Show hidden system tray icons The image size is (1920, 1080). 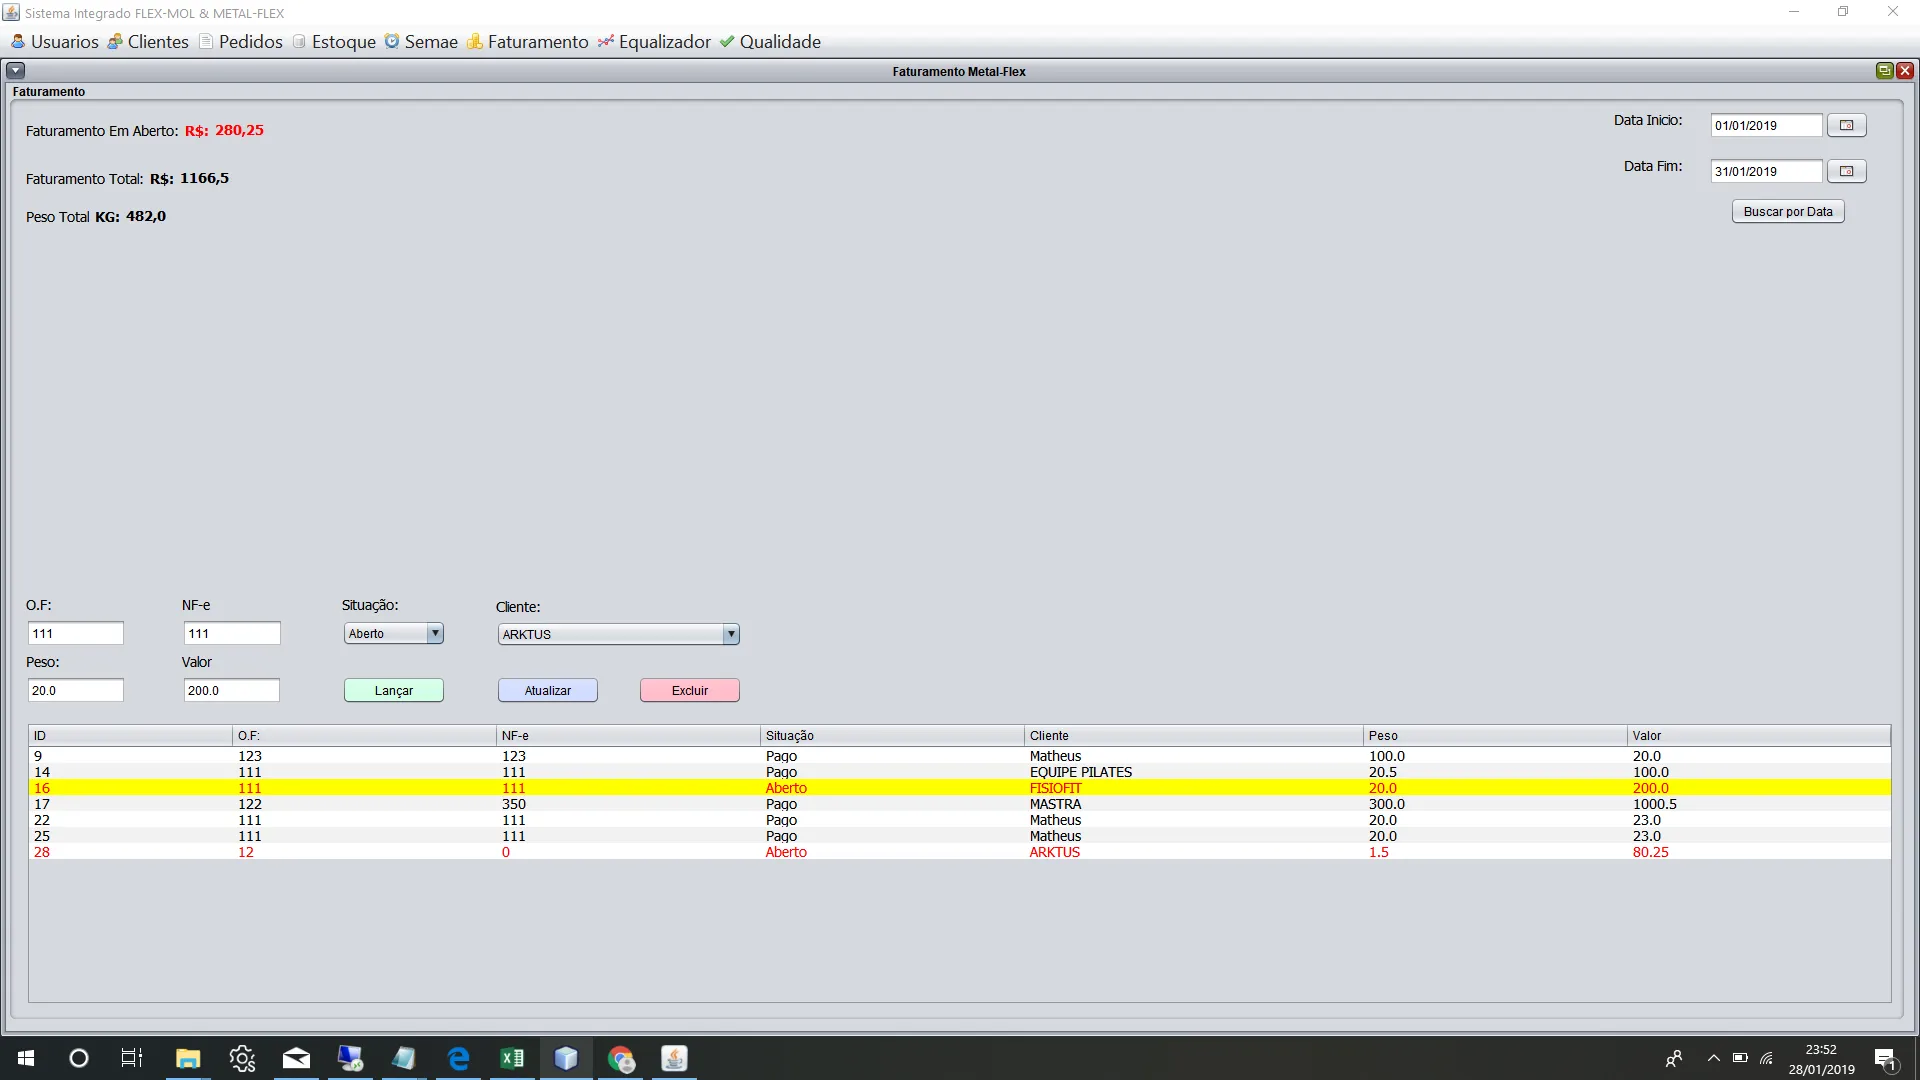(x=1713, y=1058)
